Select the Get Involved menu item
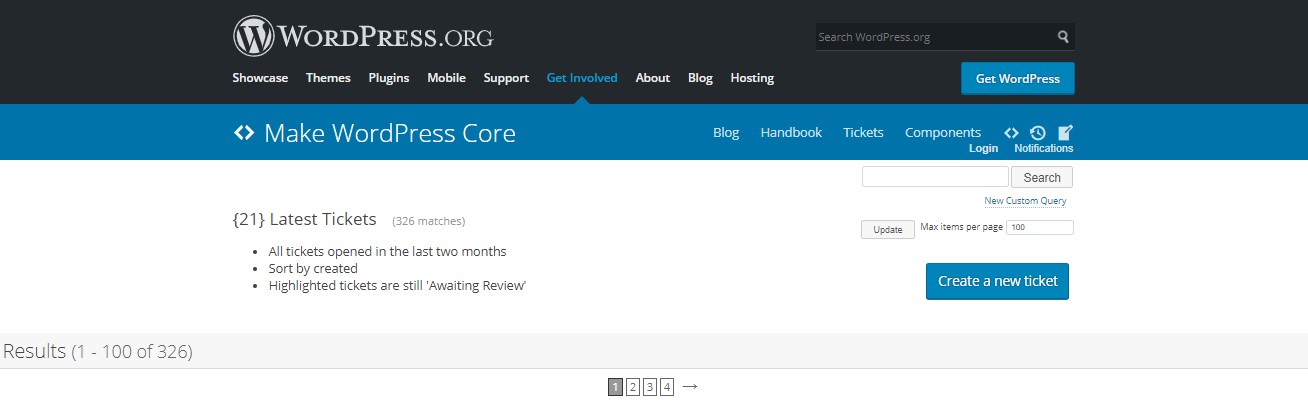The width and height of the screenshot is (1308, 417). point(582,78)
